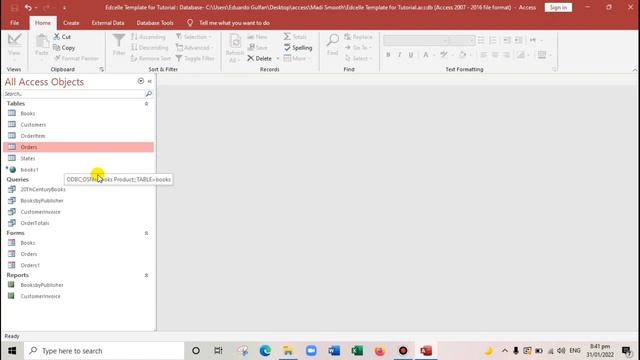Image resolution: width=640 pixels, height=360 pixels.
Task: Open the 20thCenturyBooks query
Action: tap(78, 189)
